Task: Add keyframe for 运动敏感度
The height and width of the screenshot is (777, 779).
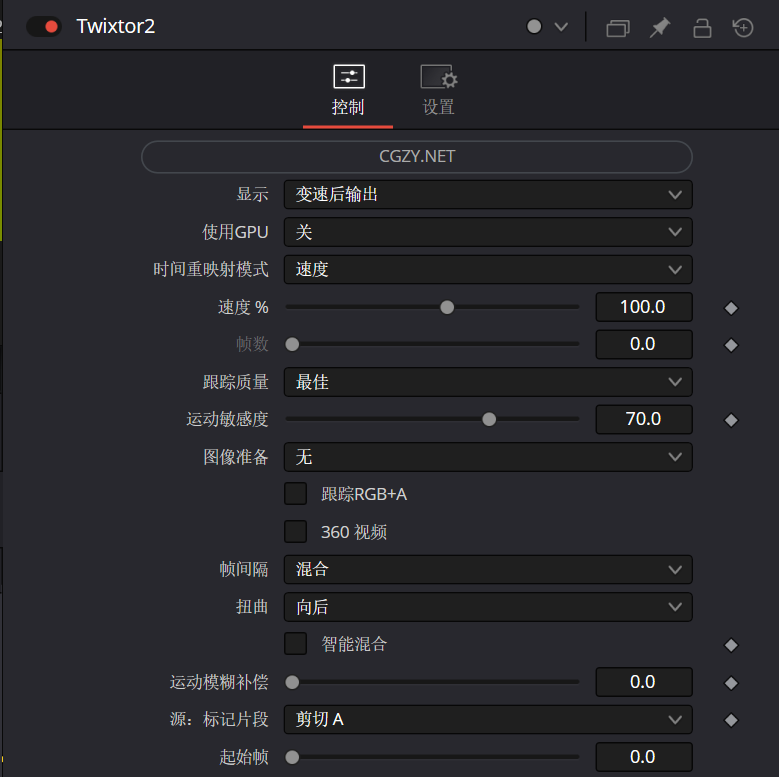Action: pyautogui.click(x=731, y=420)
